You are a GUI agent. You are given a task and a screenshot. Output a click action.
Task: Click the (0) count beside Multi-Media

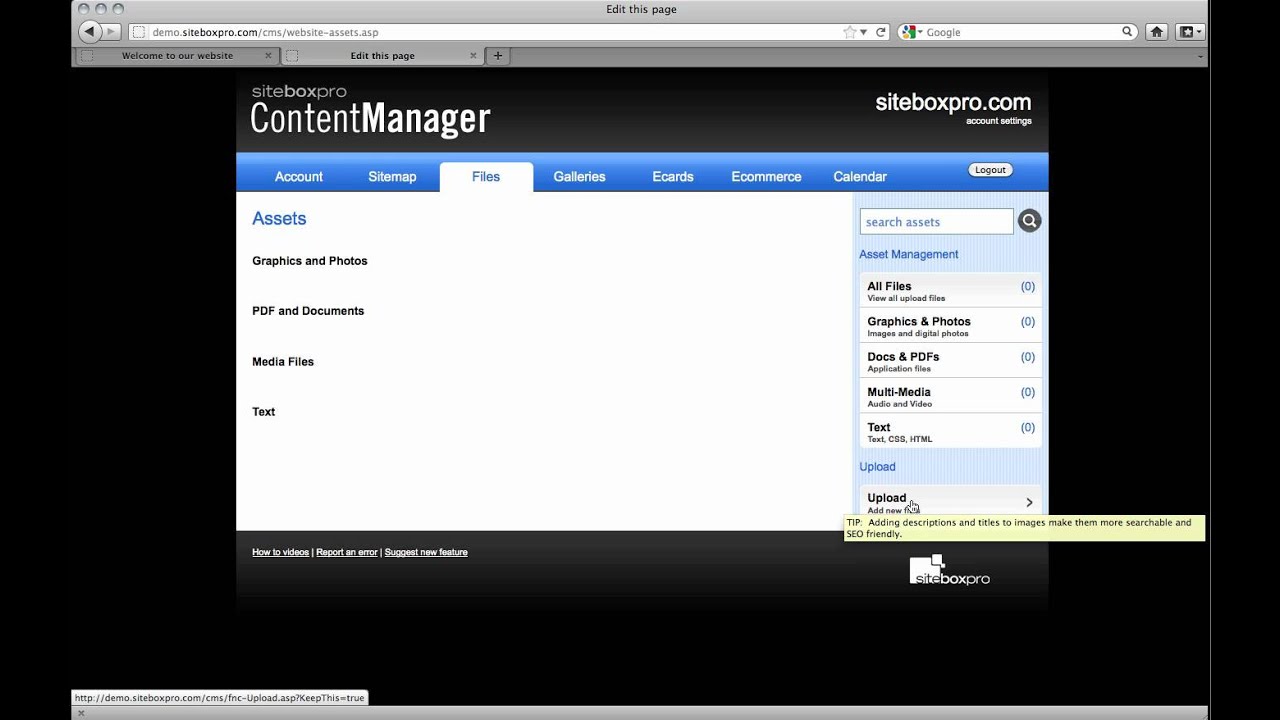pos(1028,392)
